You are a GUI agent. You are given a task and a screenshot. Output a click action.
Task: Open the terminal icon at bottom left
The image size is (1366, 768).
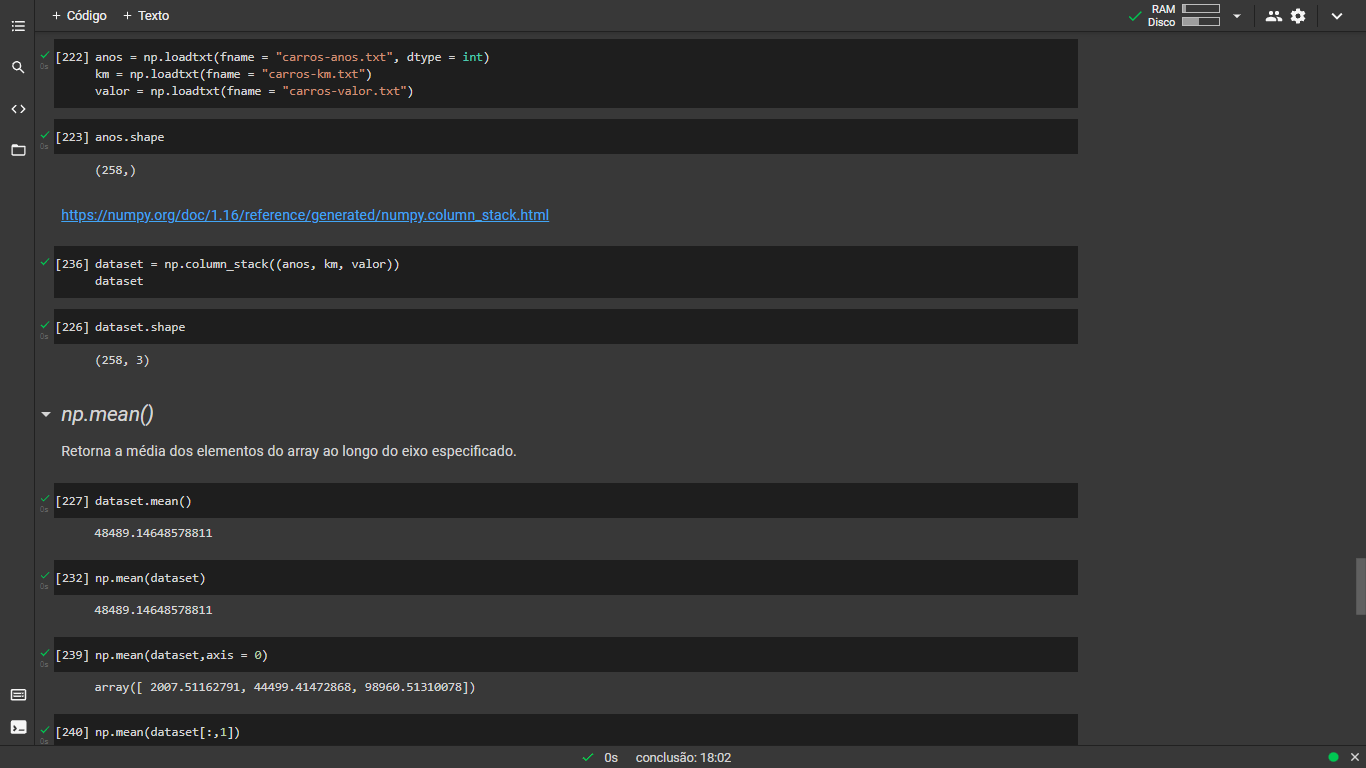pos(18,727)
